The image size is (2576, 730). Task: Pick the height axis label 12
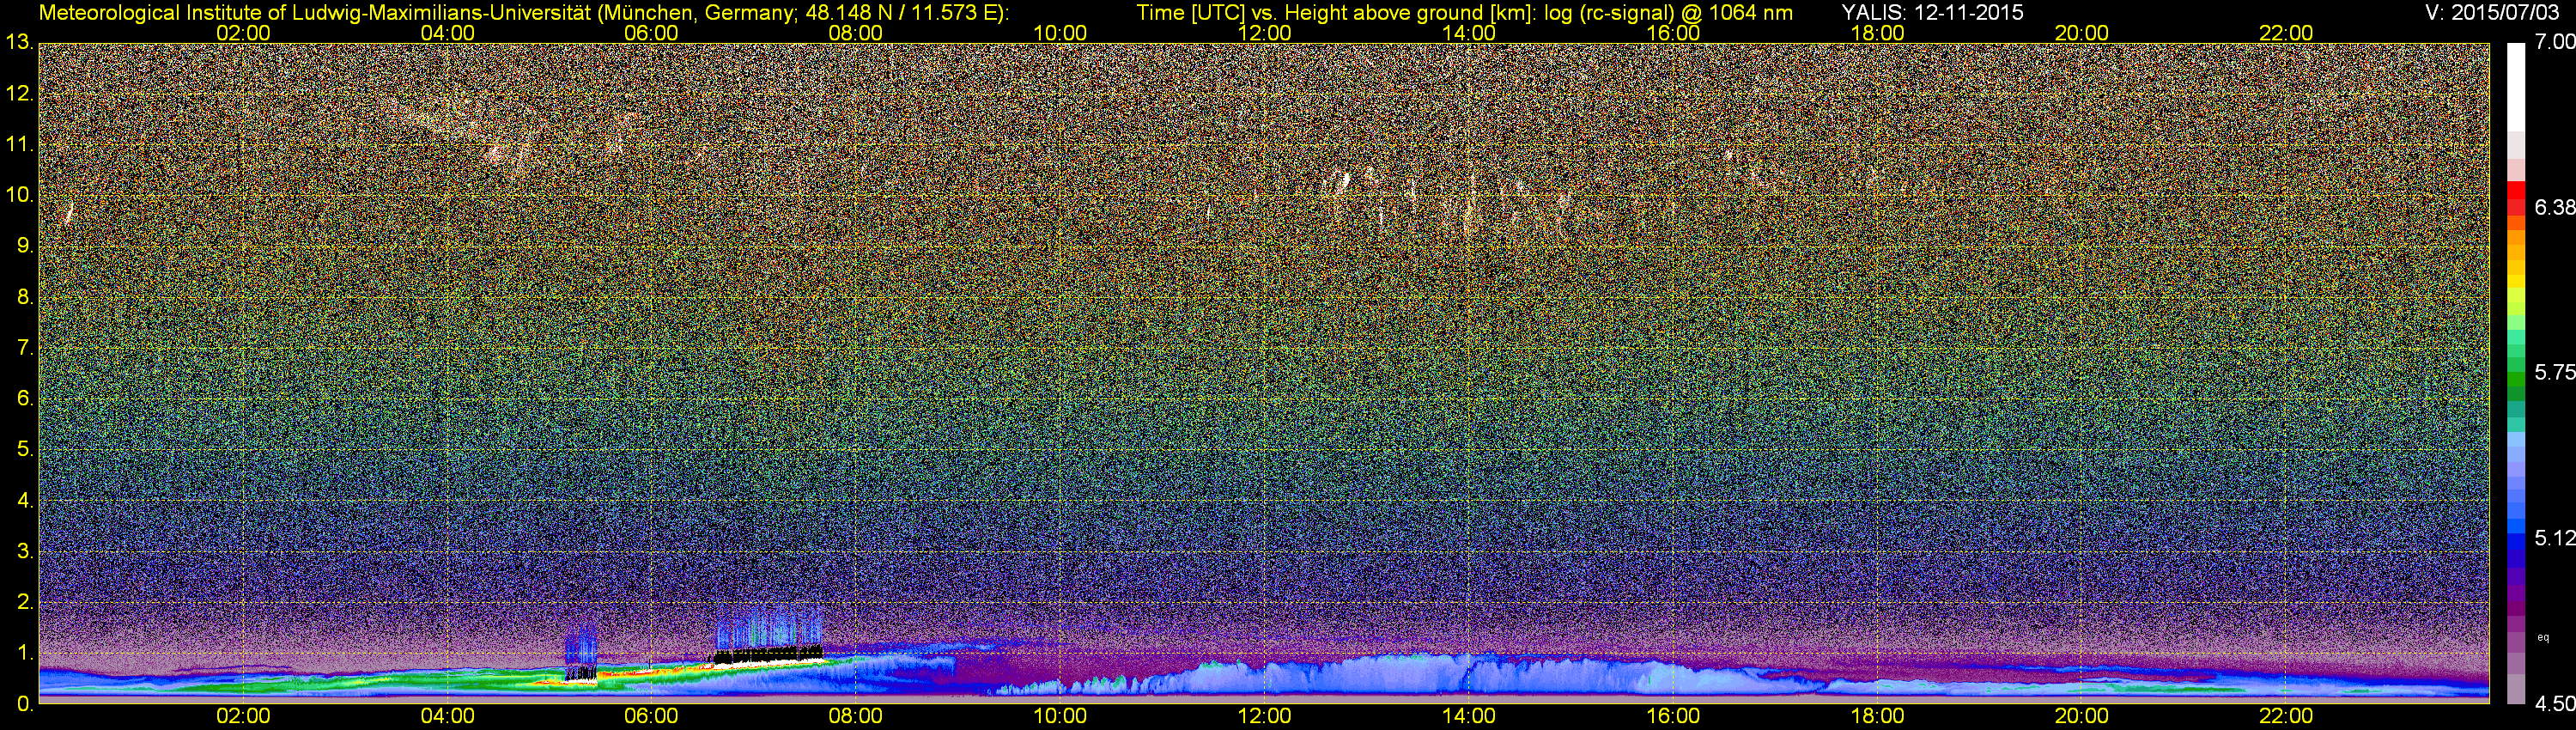19,94
